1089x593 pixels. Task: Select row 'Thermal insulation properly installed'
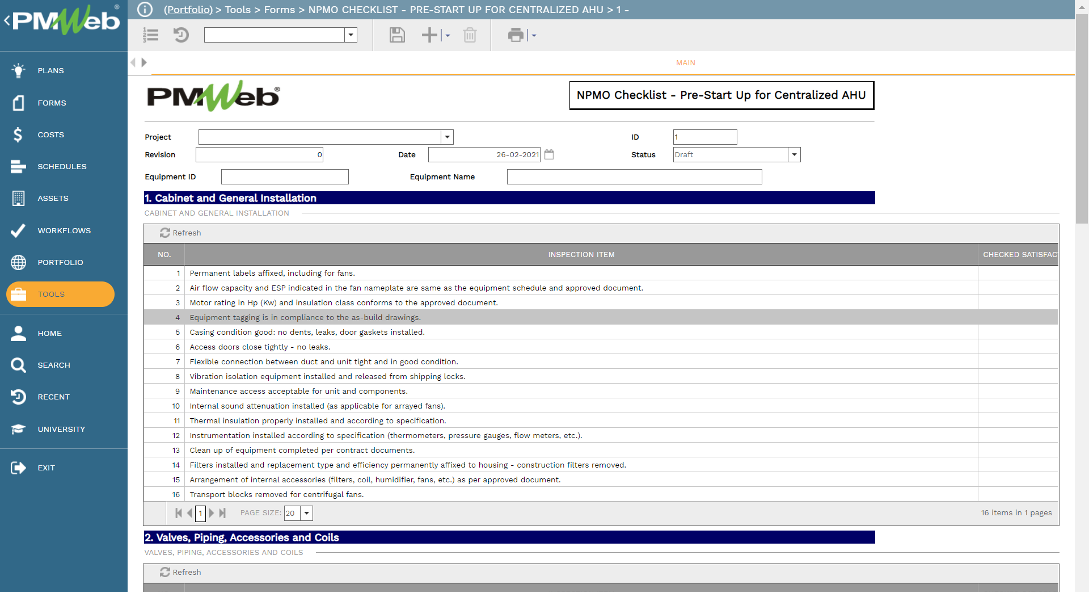[x=601, y=421]
